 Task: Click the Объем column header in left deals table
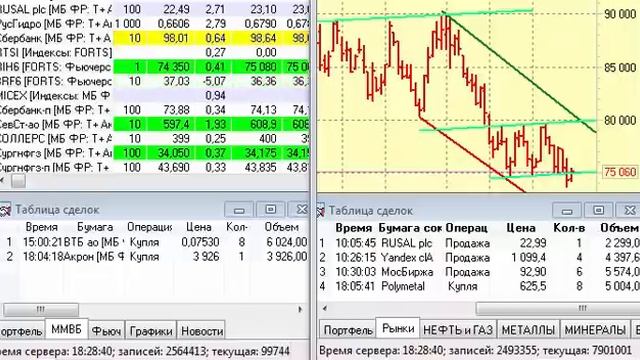282,227
